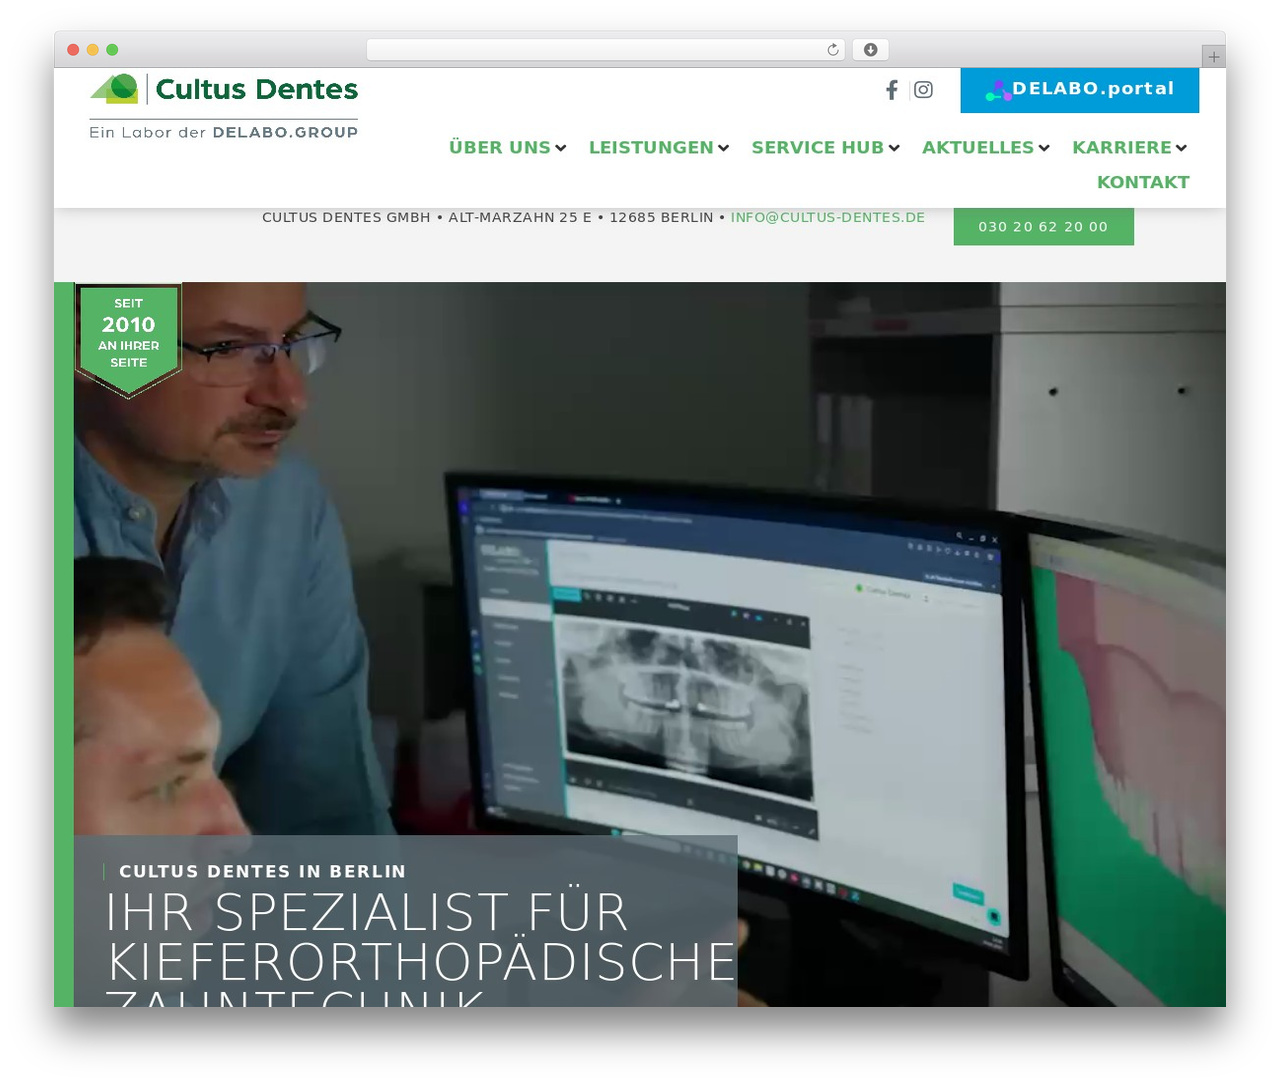This screenshot has width=1280, height=1084.
Task: Open the DELABO.portal button
Action: 1080,90
